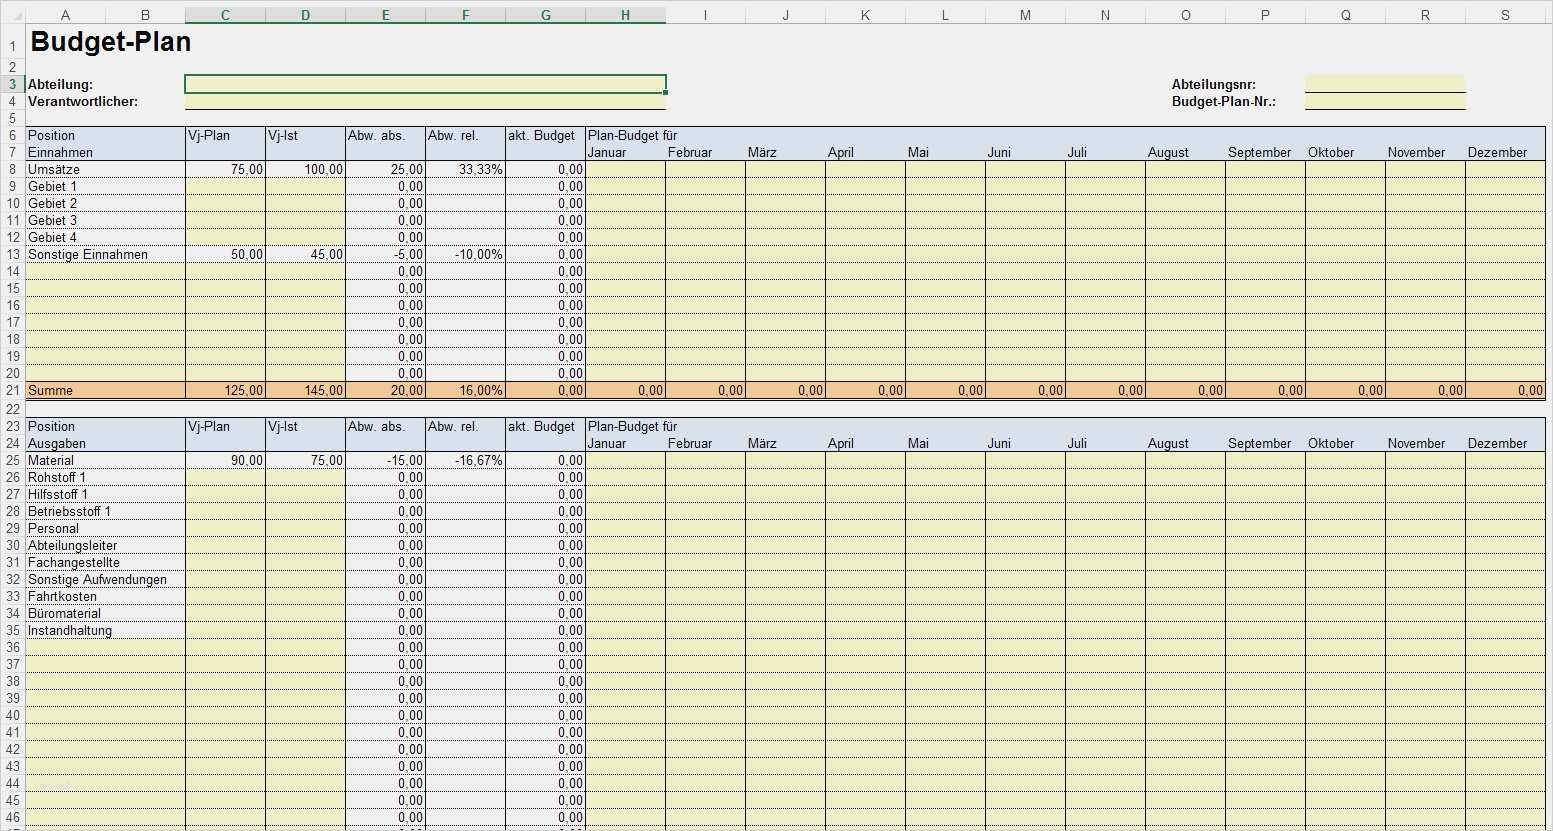Click the Umsätze Vj-Ist cell showing 100,00
Viewport: 1553px width, 831px height.
click(x=305, y=170)
